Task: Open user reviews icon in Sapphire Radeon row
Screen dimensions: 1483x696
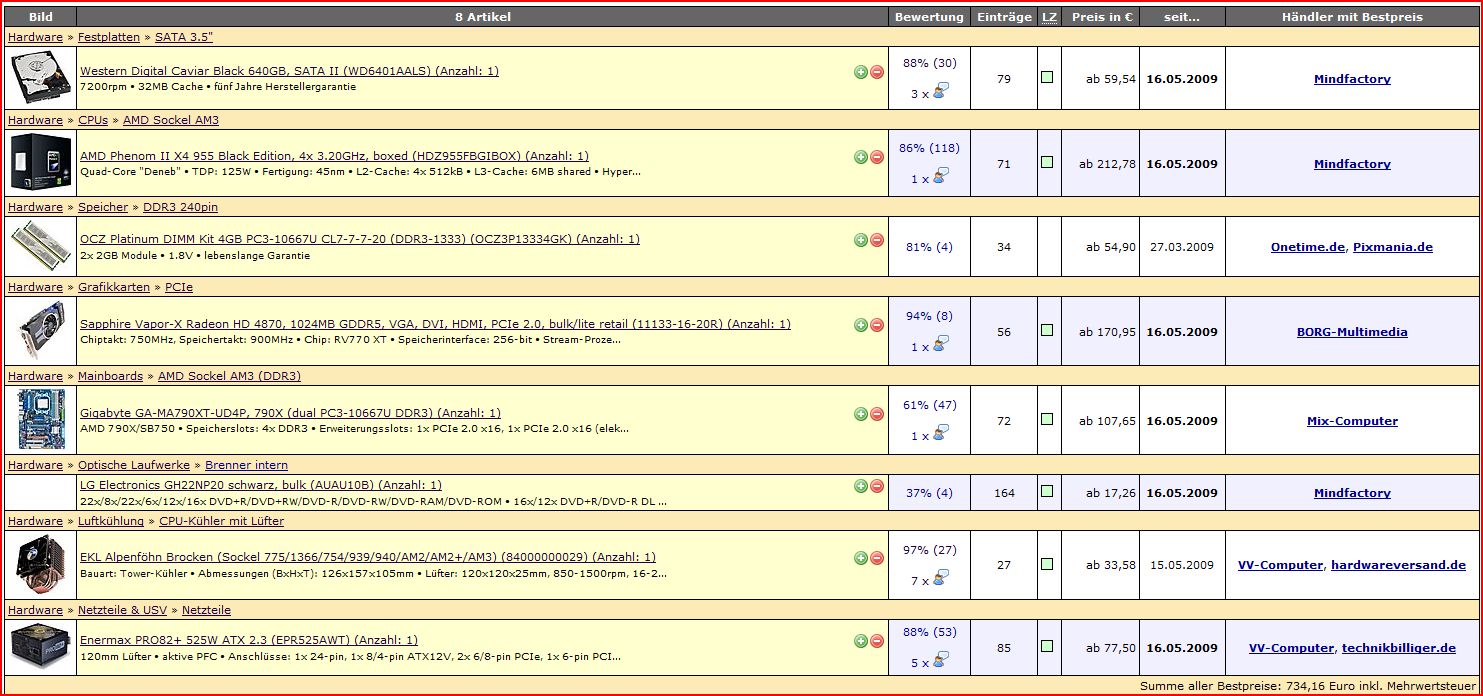Action: pyautogui.click(x=940, y=345)
